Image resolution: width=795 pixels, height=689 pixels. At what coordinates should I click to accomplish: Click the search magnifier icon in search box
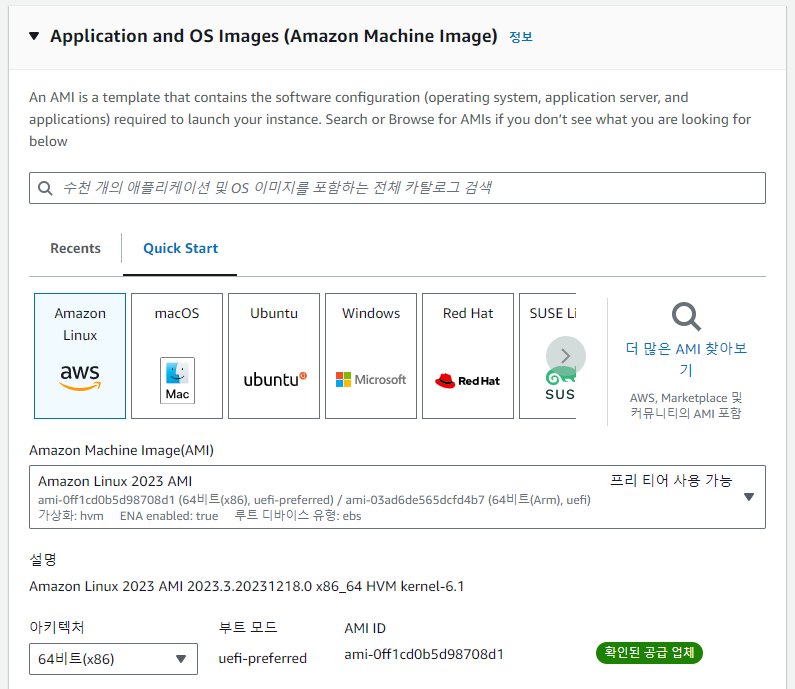(x=45, y=188)
